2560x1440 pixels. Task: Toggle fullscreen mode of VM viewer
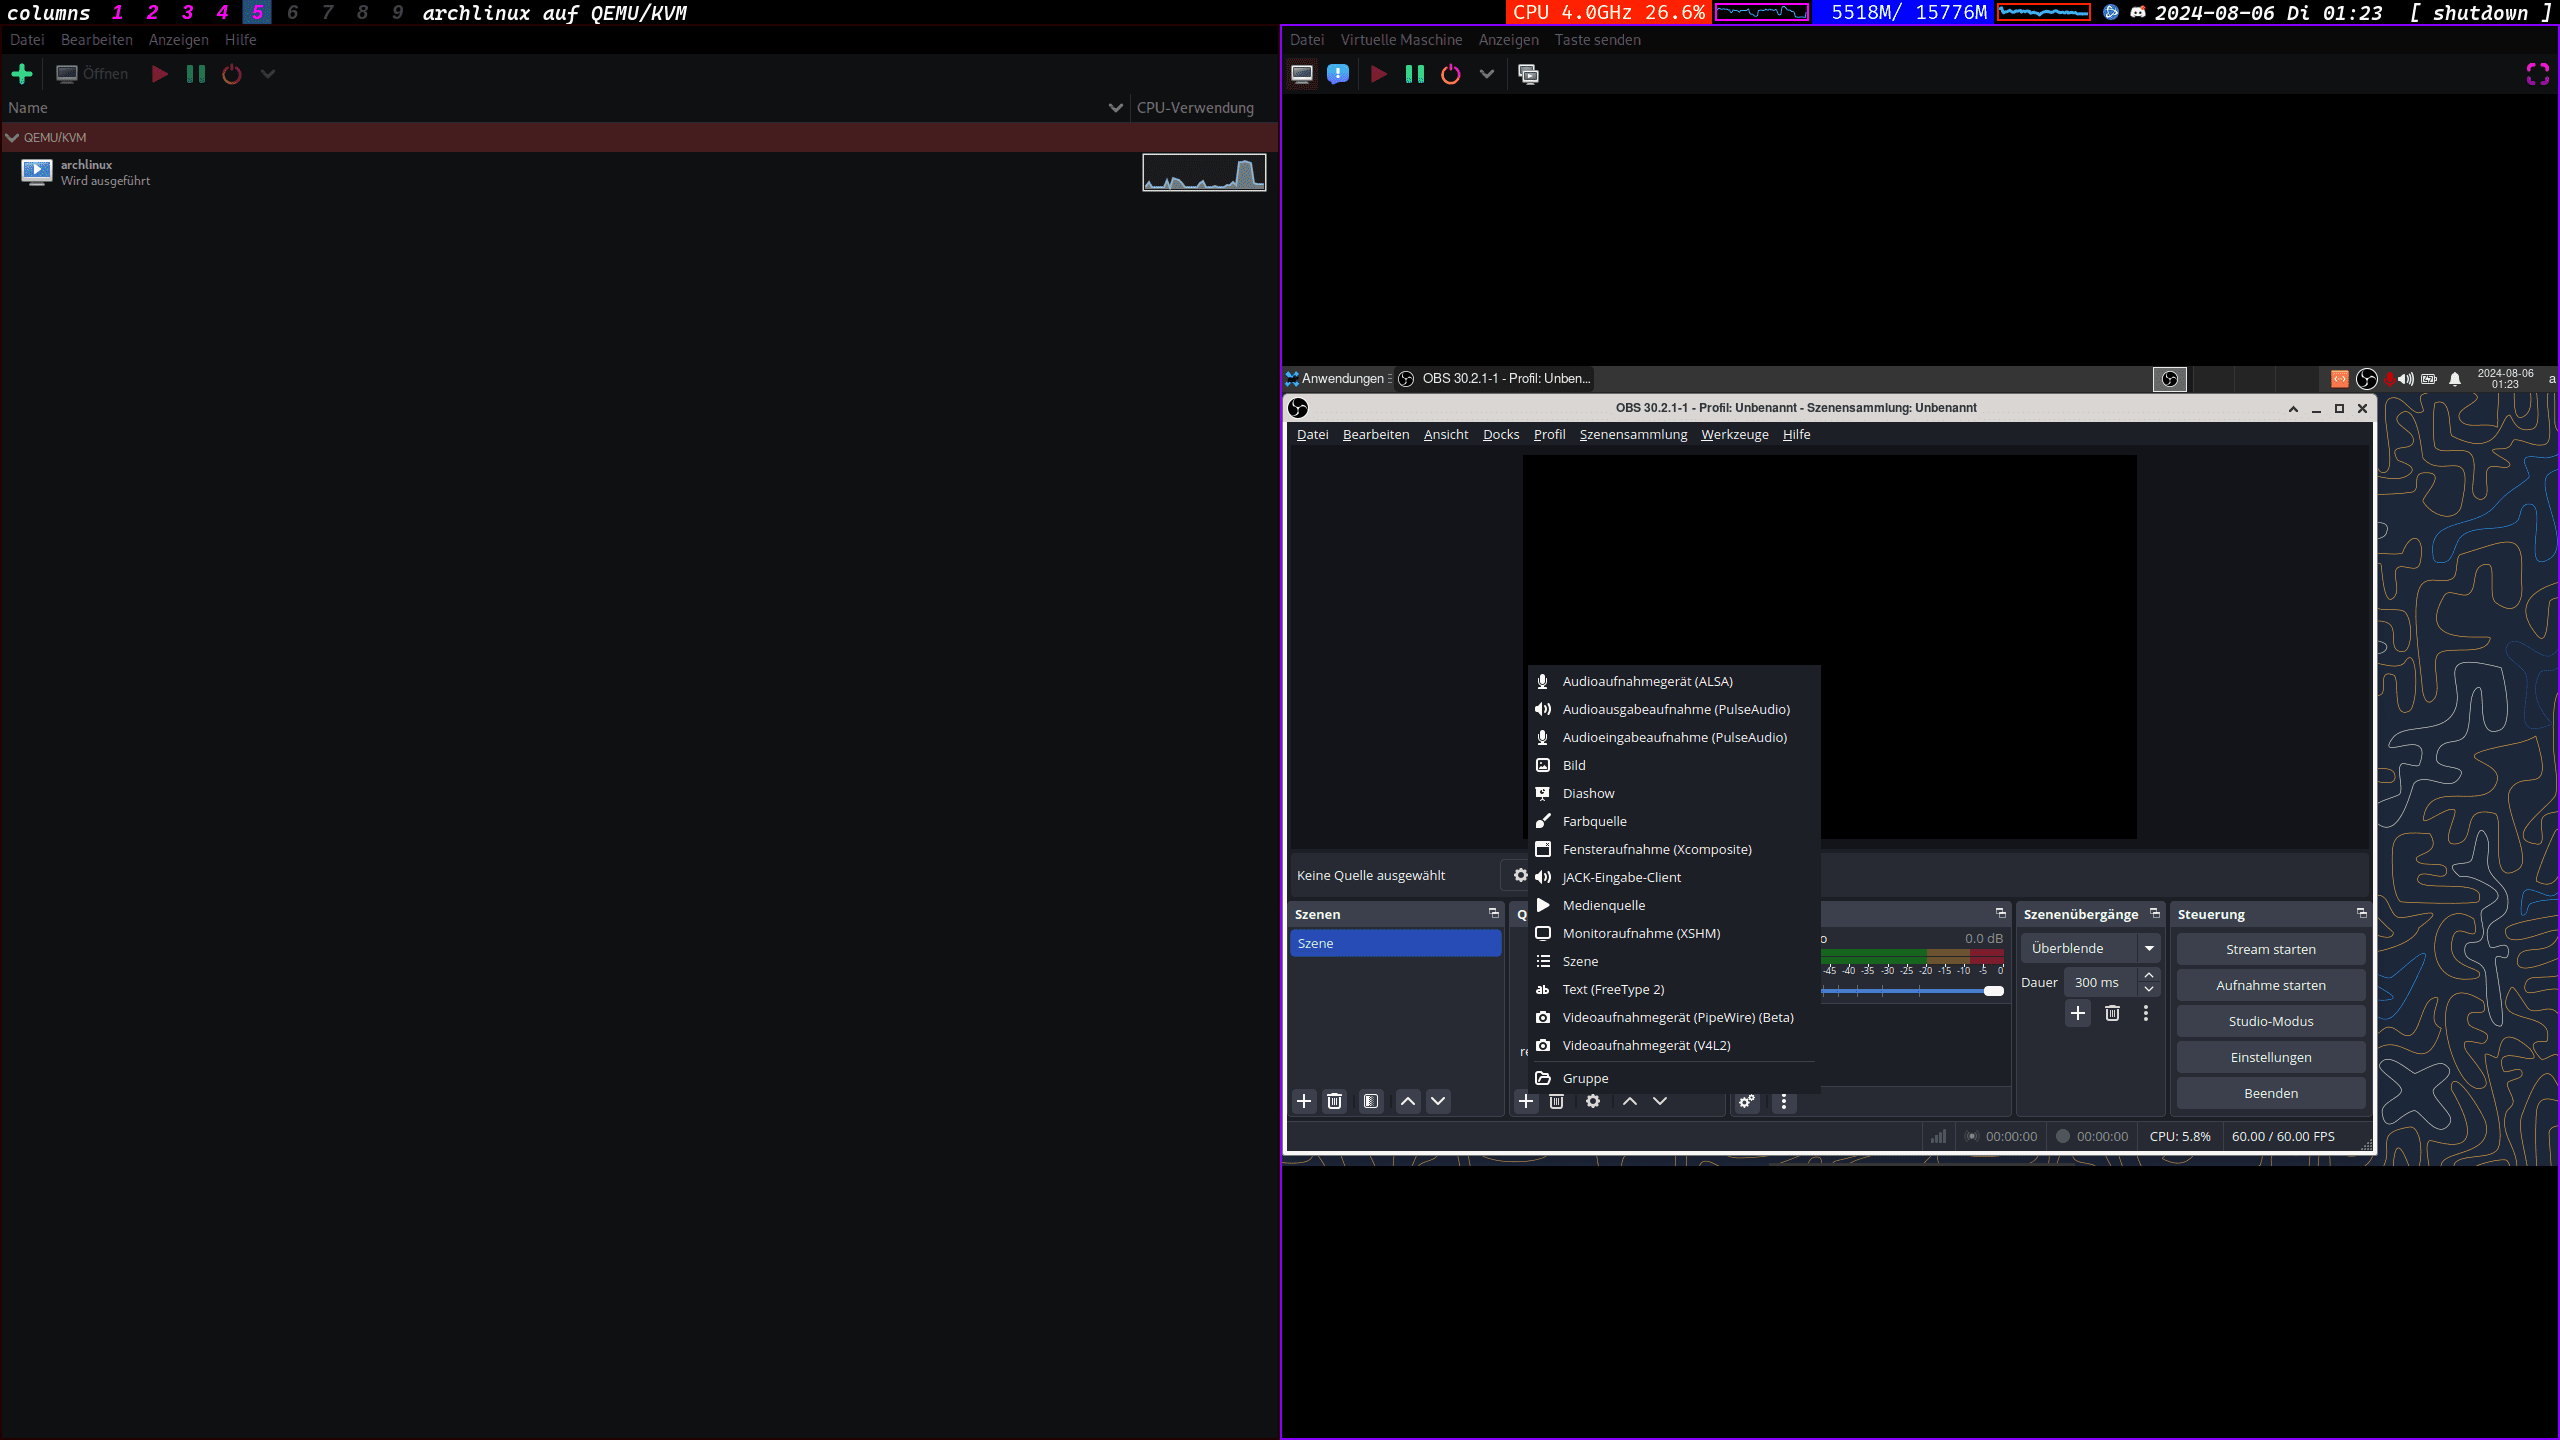2538,74
